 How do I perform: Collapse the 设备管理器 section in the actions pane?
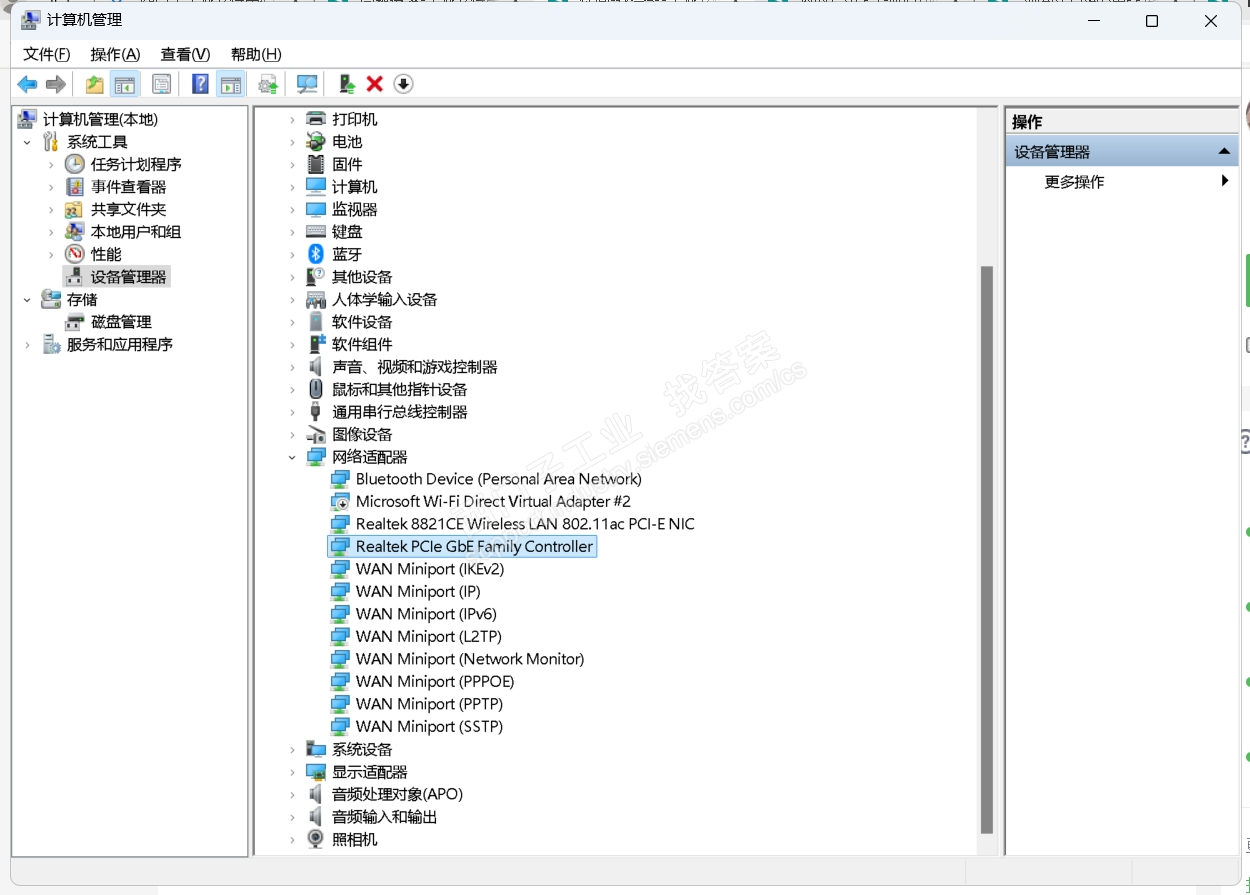pyautogui.click(x=1224, y=152)
